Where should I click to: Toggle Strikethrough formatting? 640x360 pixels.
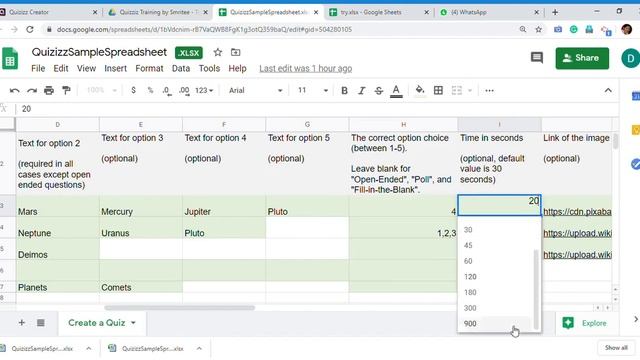pos(379,90)
